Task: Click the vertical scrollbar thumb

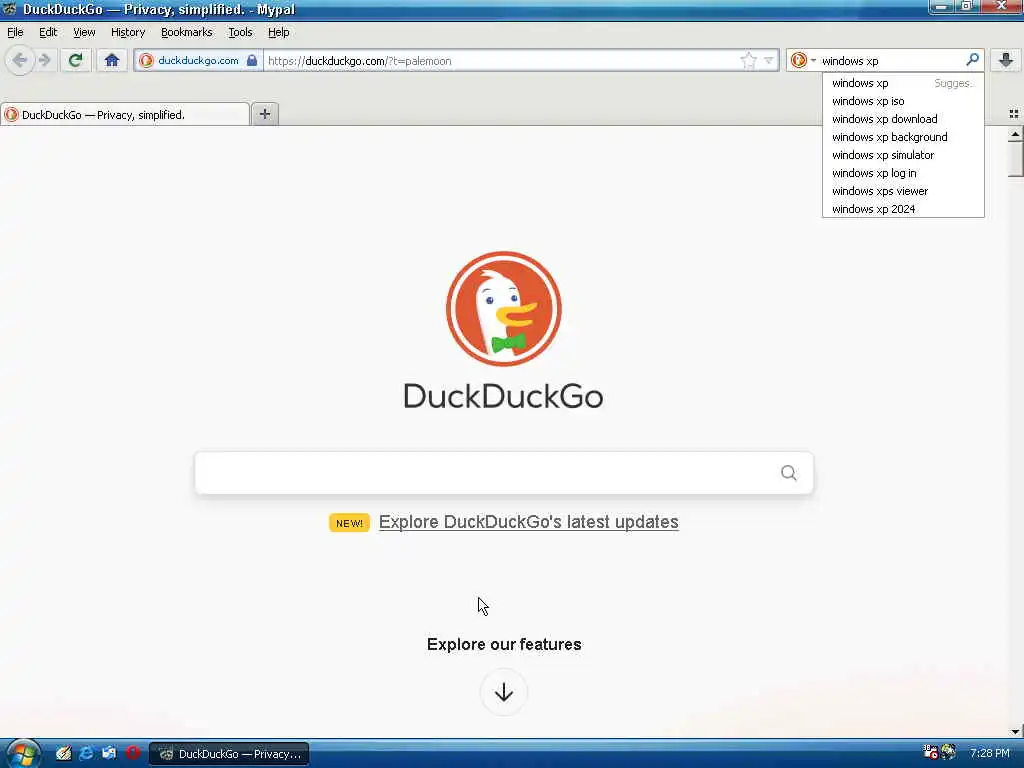Action: tap(1015, 159)
